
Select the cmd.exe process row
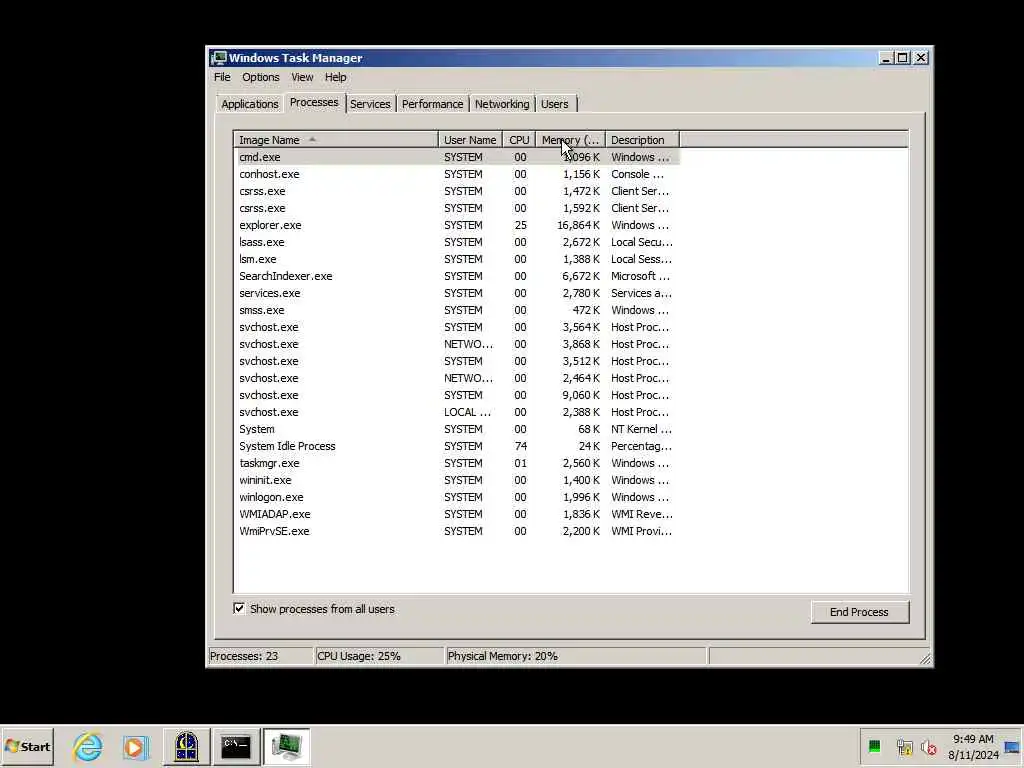pyautogui.click(x=456, y=157)
